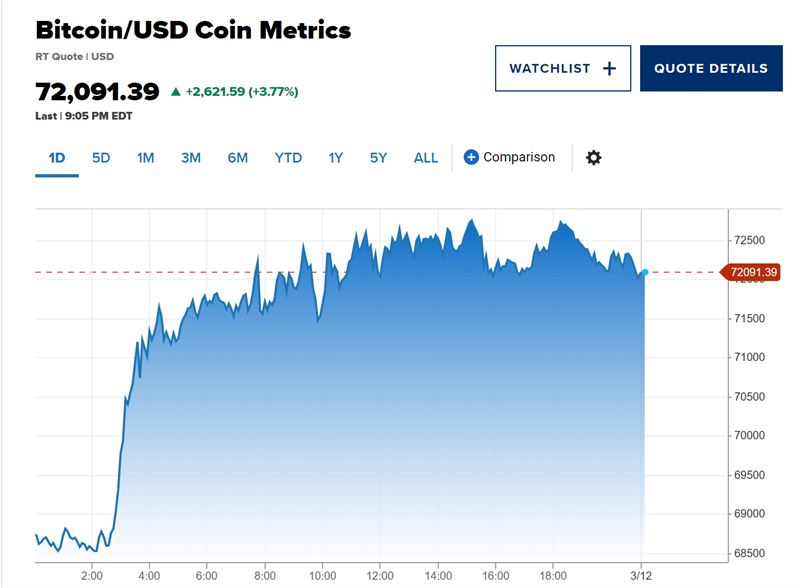
Task: Click the red 72091.39 price tag
Action: coord(754,272)
